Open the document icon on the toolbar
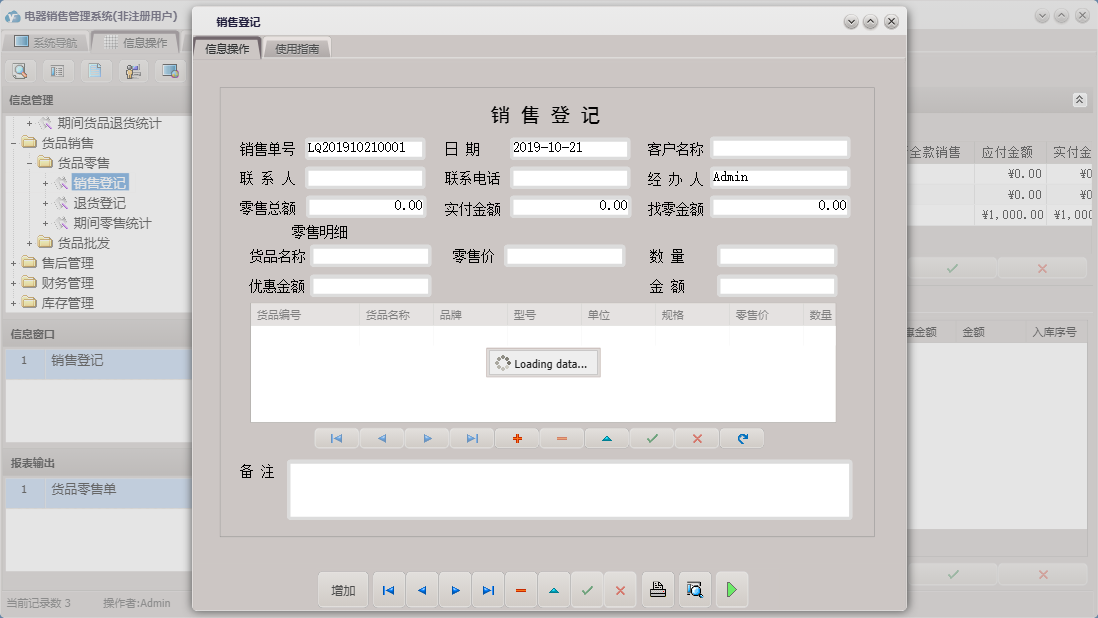Screen dimensions: 1098x618 tap(94, 71)
